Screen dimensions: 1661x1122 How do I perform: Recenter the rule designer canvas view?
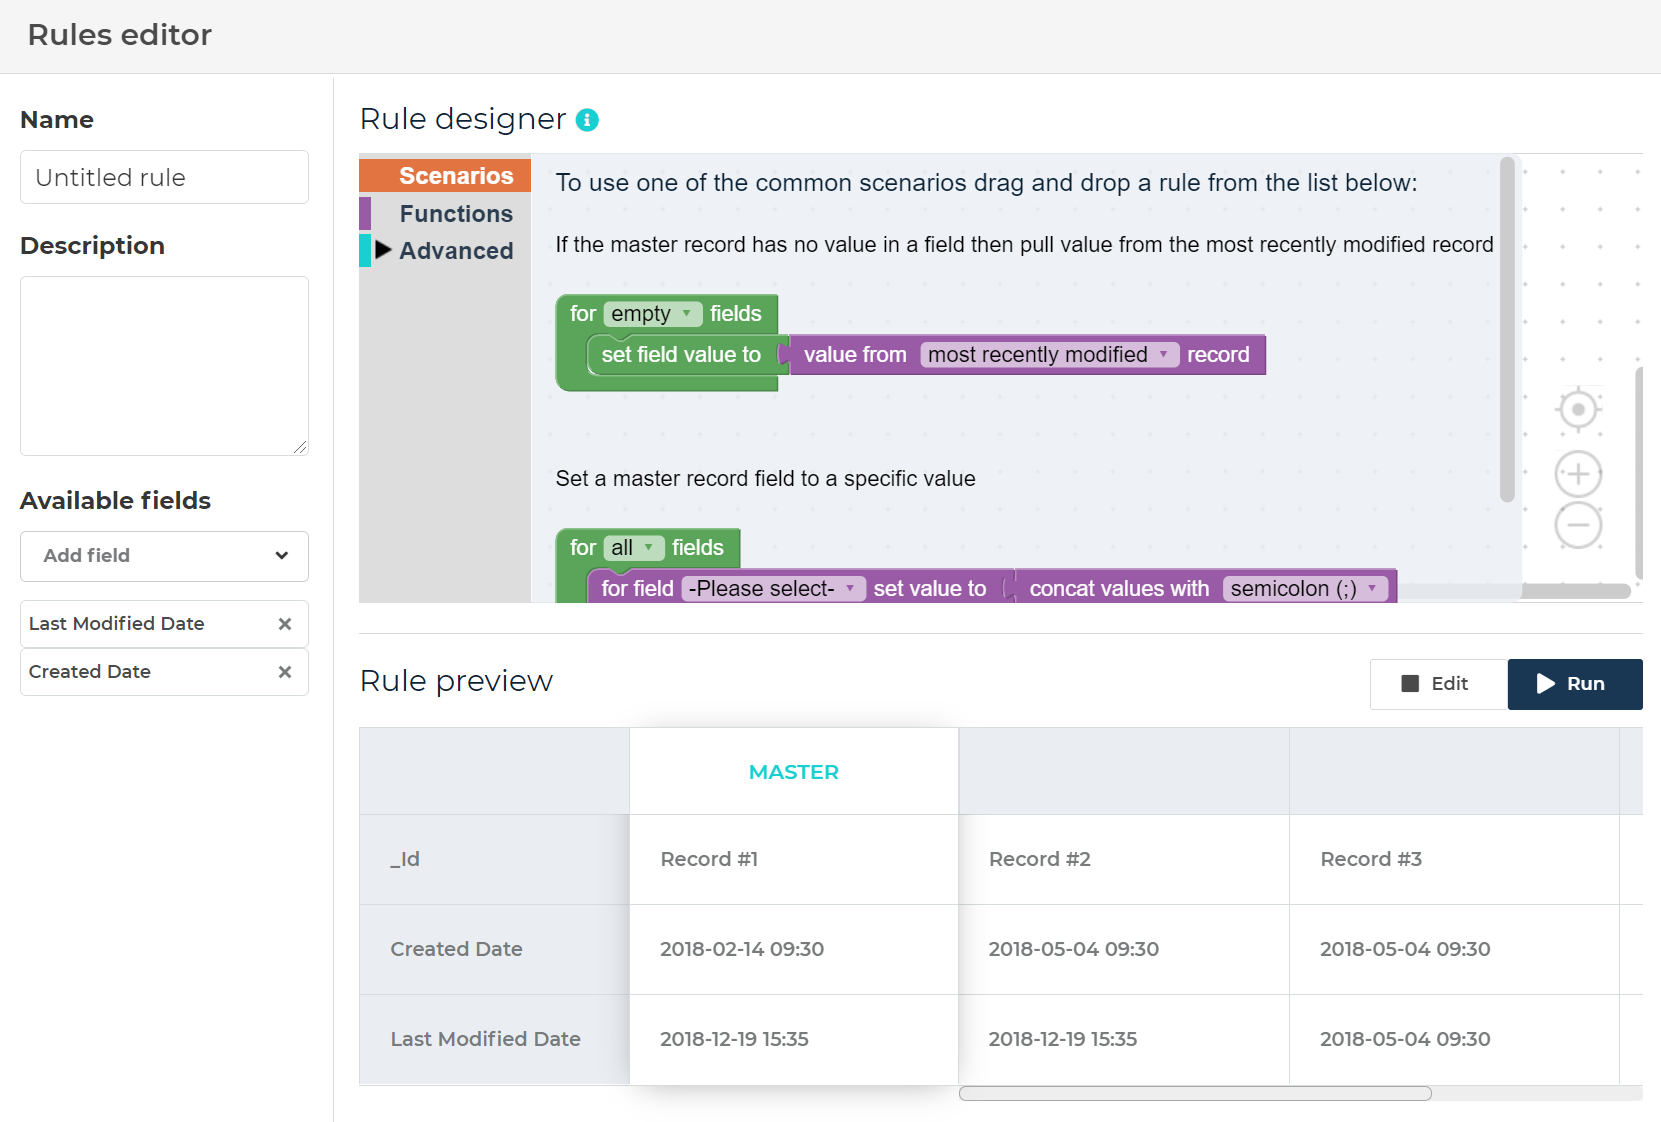(1577, 409)
